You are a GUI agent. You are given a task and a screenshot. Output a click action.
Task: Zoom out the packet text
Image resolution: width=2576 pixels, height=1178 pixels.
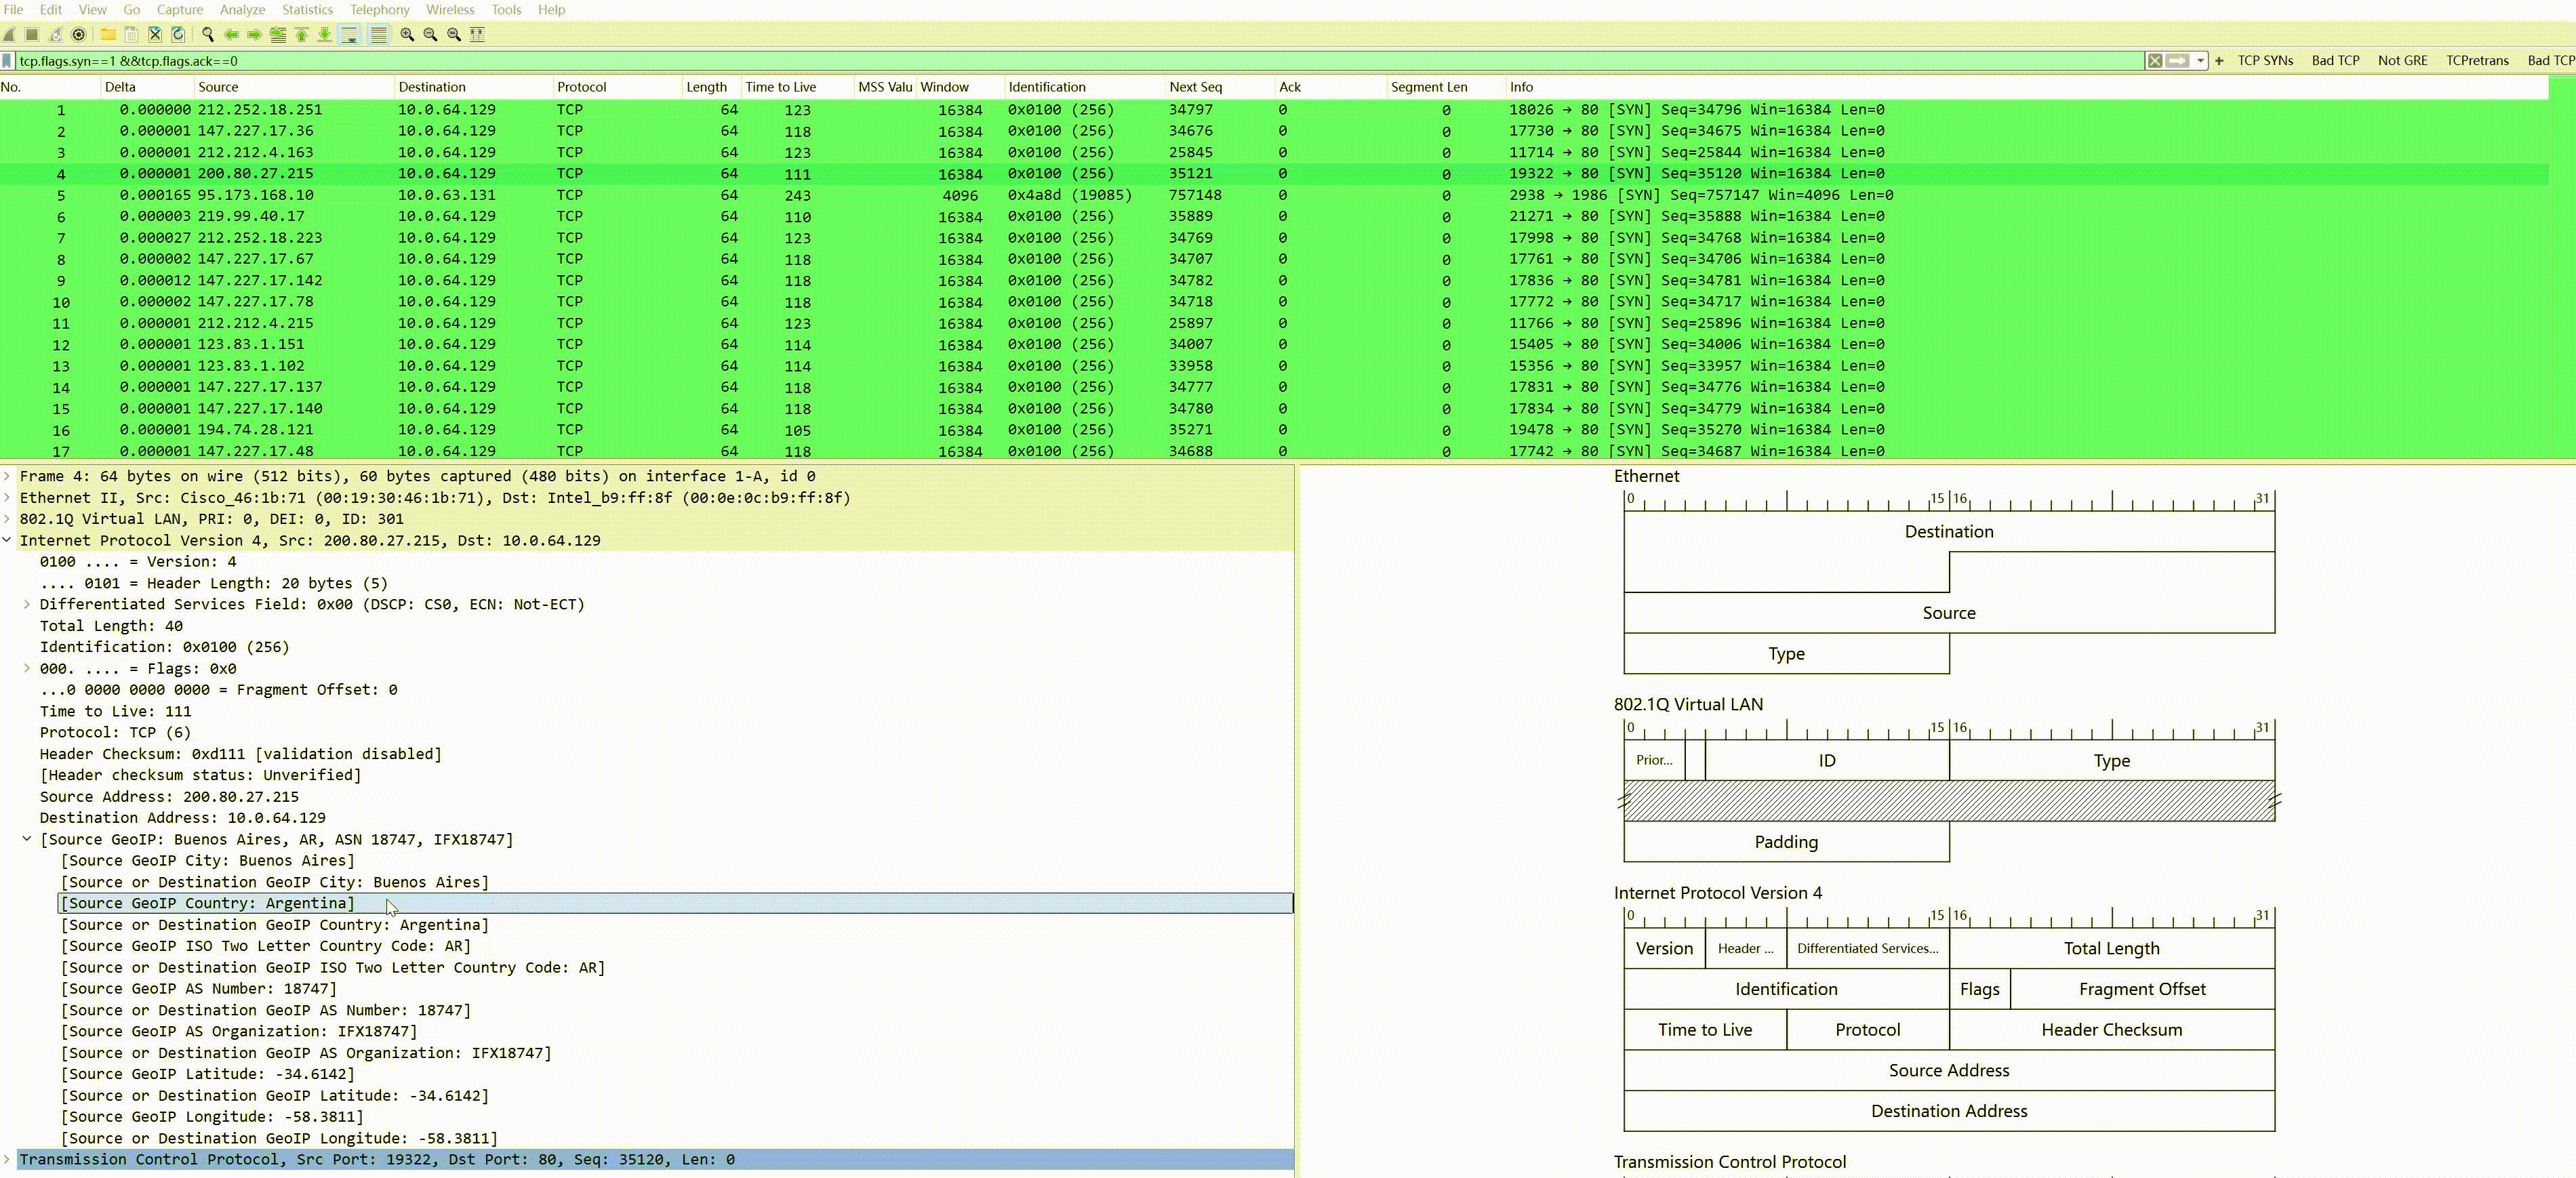tap(430, 34)
